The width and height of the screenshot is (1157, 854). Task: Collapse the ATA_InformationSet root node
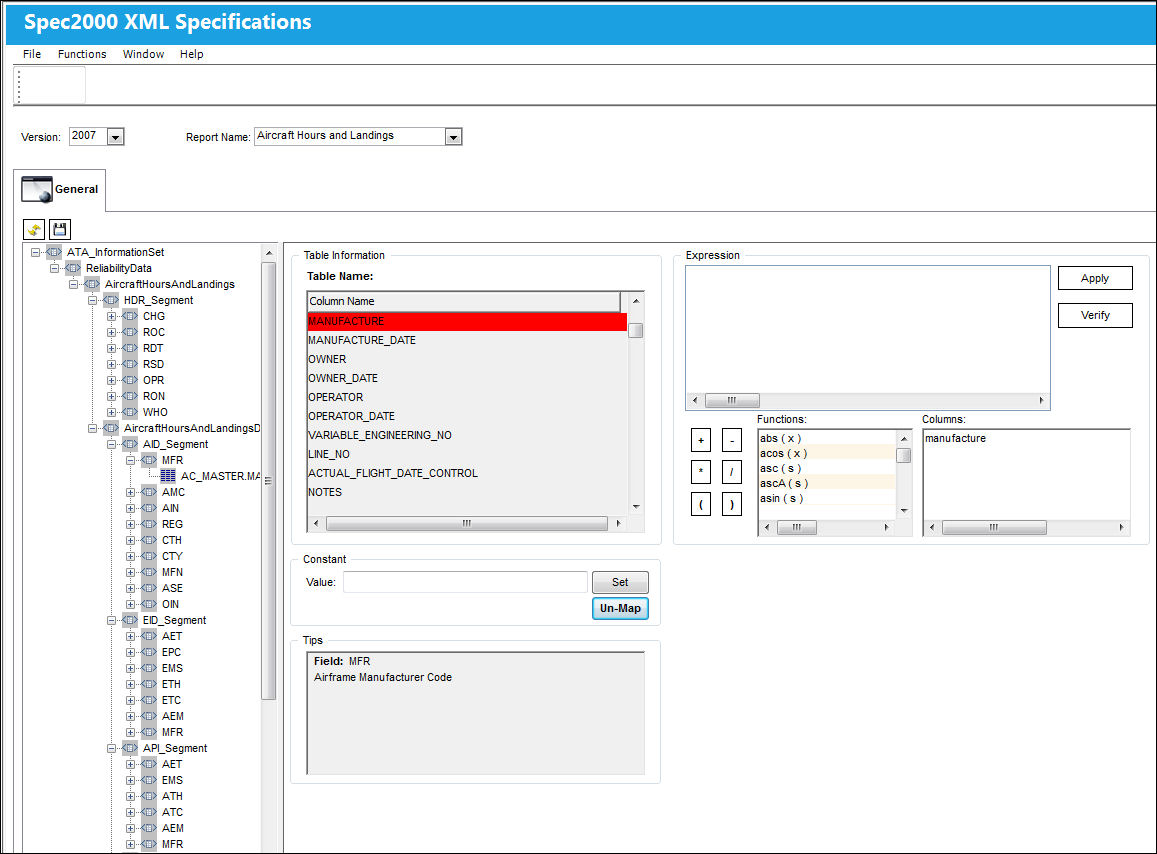coord(35,252)
